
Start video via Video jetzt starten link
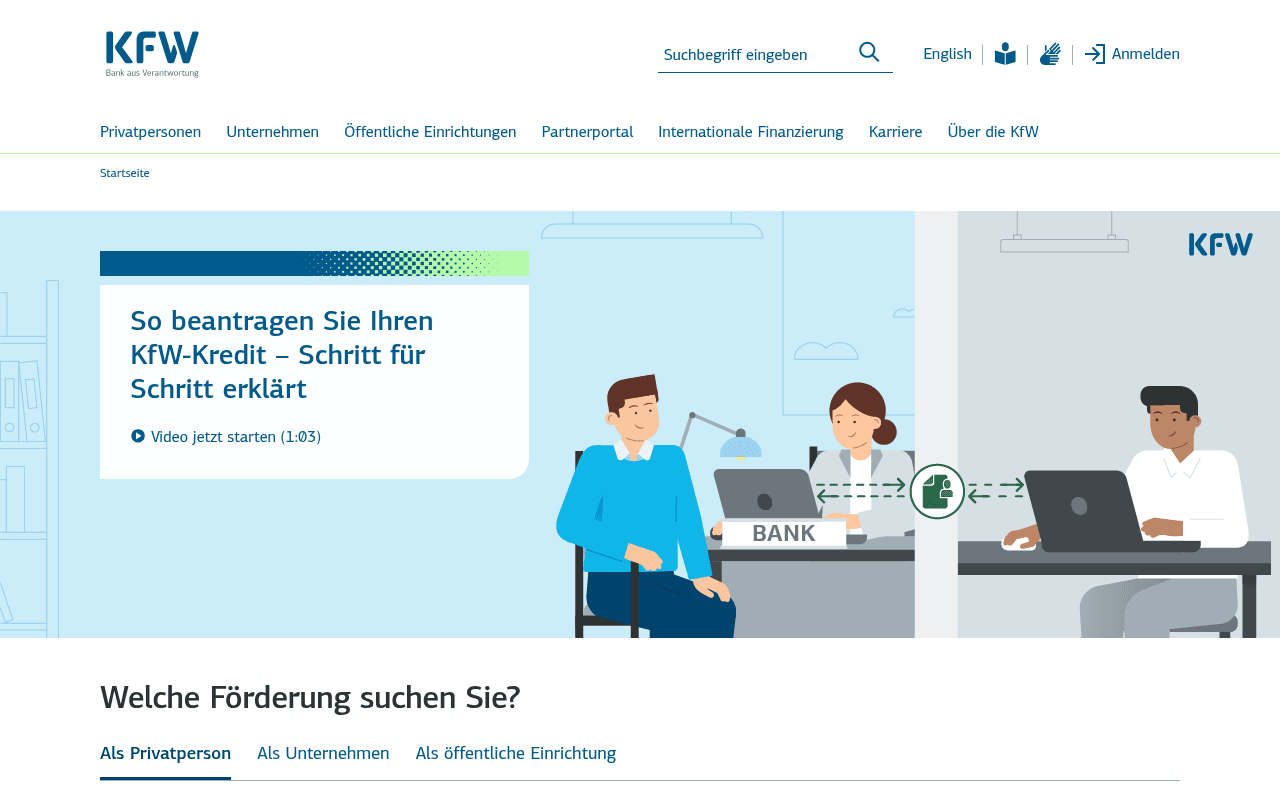point(226,436)
